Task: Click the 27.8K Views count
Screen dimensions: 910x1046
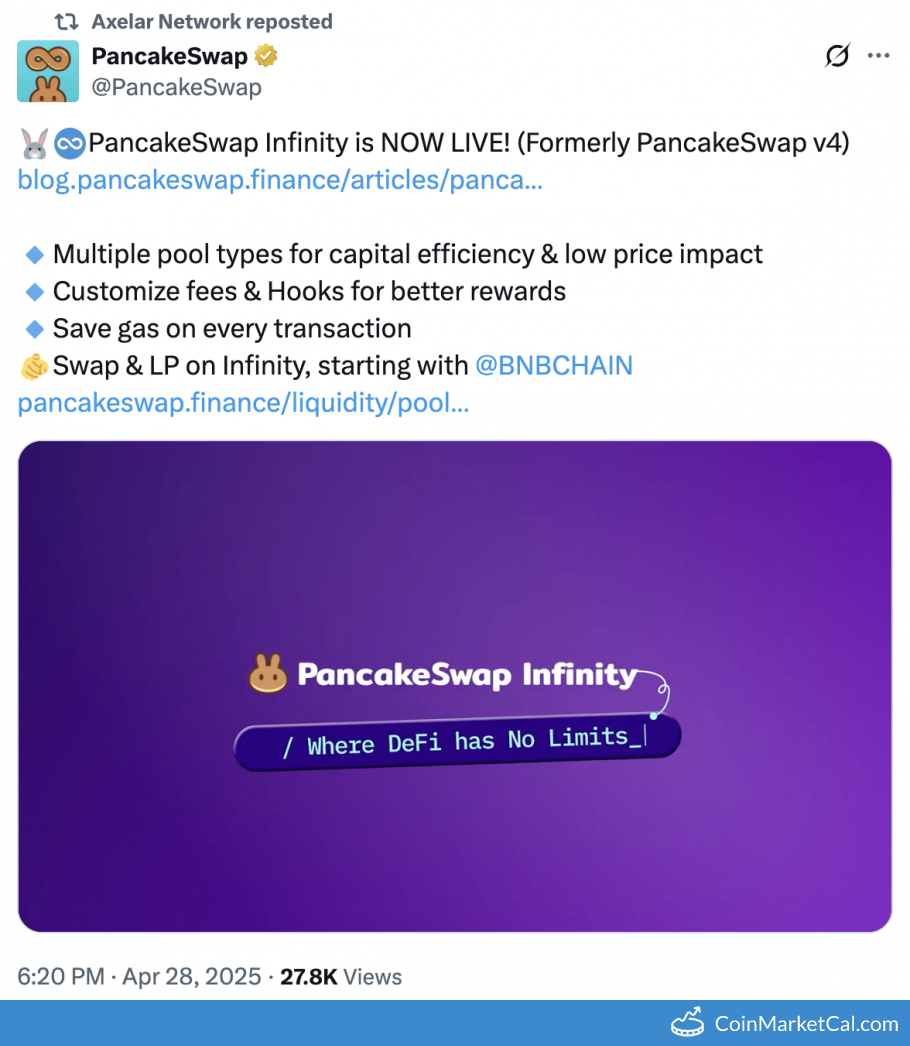Action: pos(340,976)
